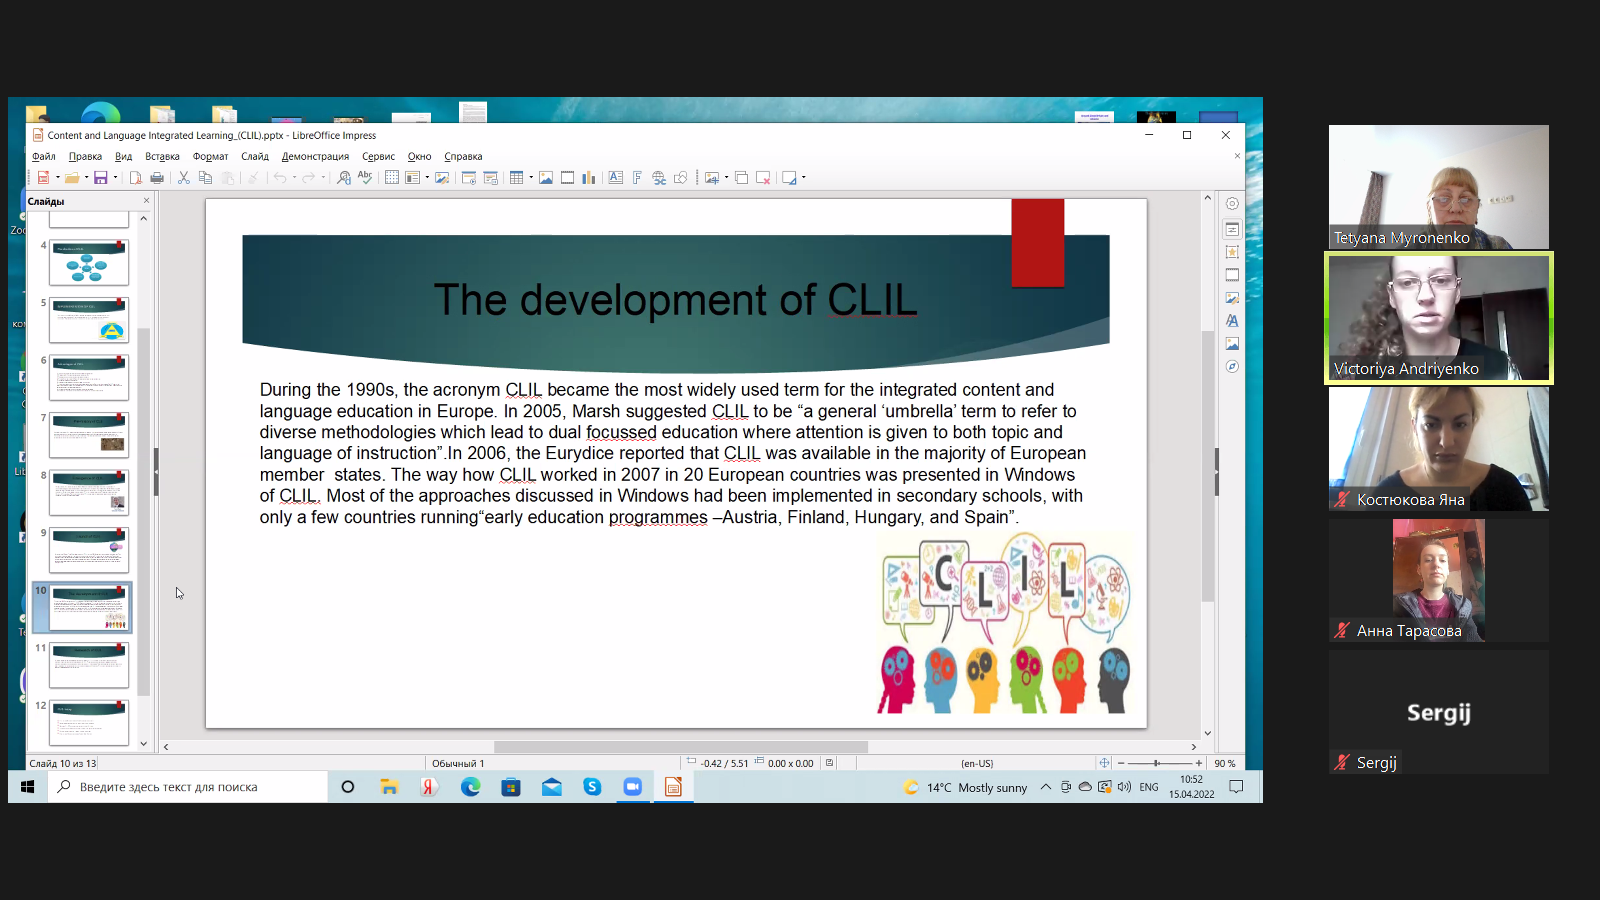Toggle the display grid toolbar button
The image size is (1600, 900).
pyautogui.click(x=392, y=178)
